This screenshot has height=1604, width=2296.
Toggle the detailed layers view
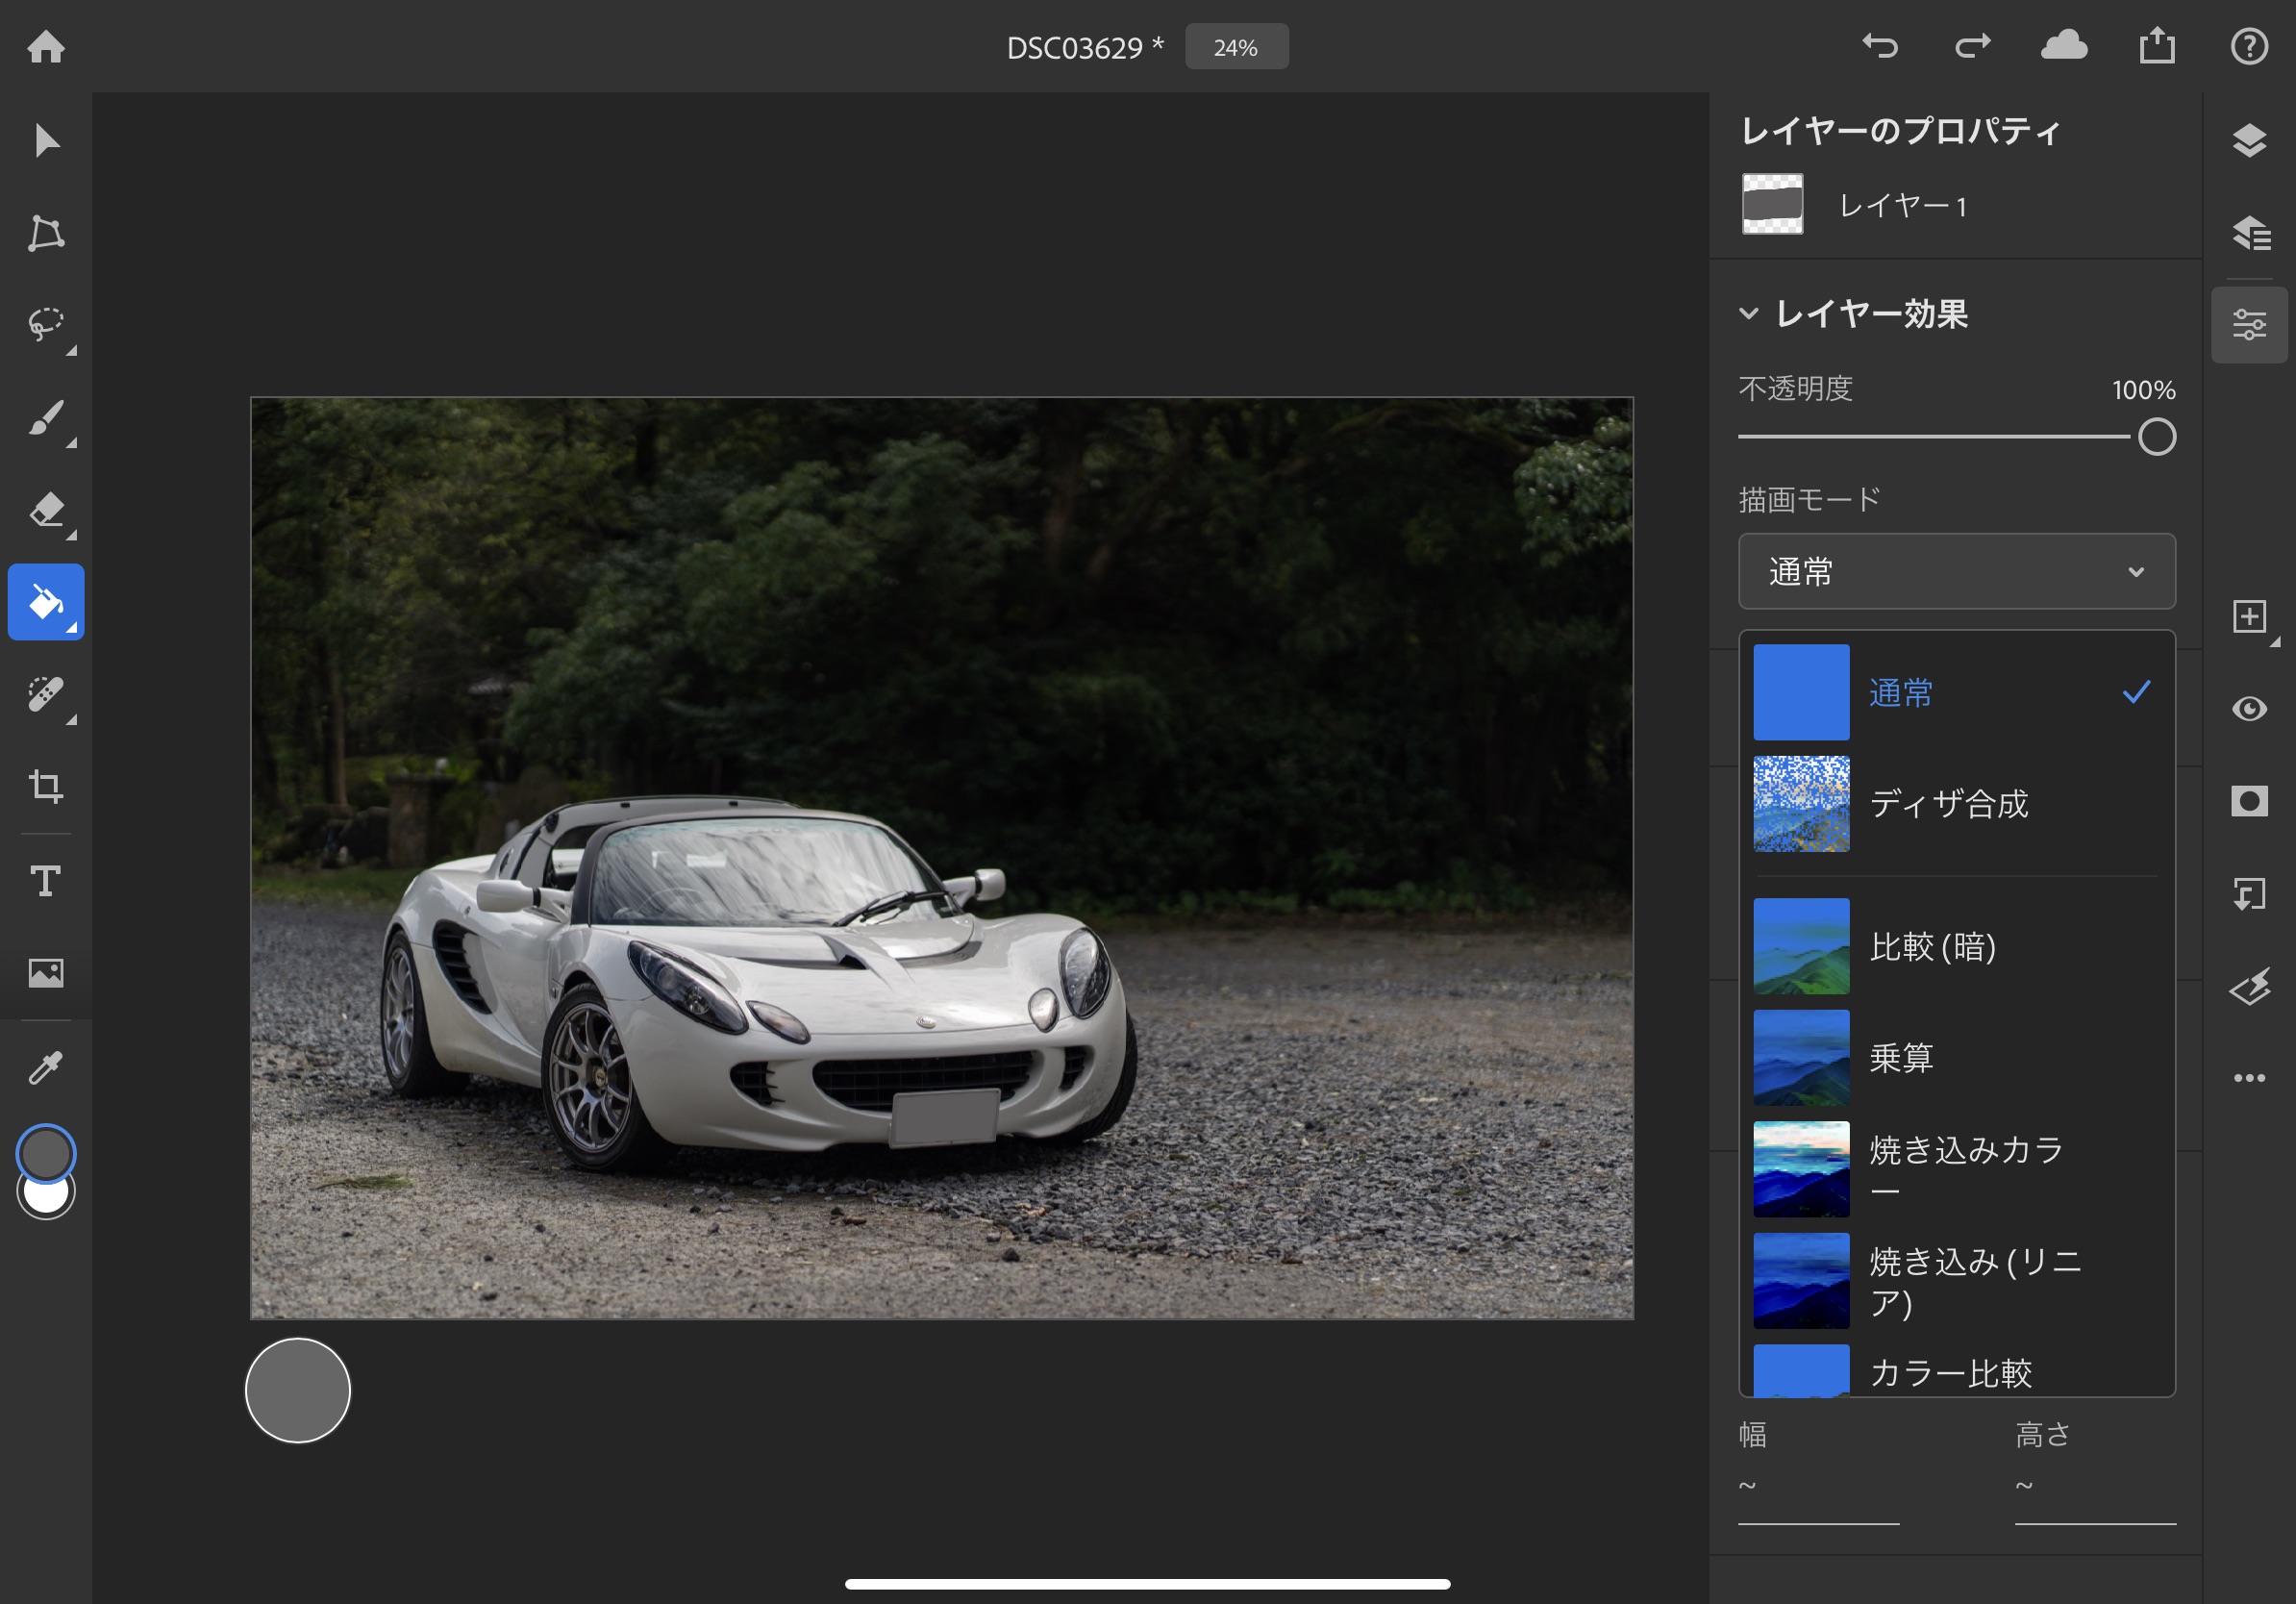pos(2249,233)
